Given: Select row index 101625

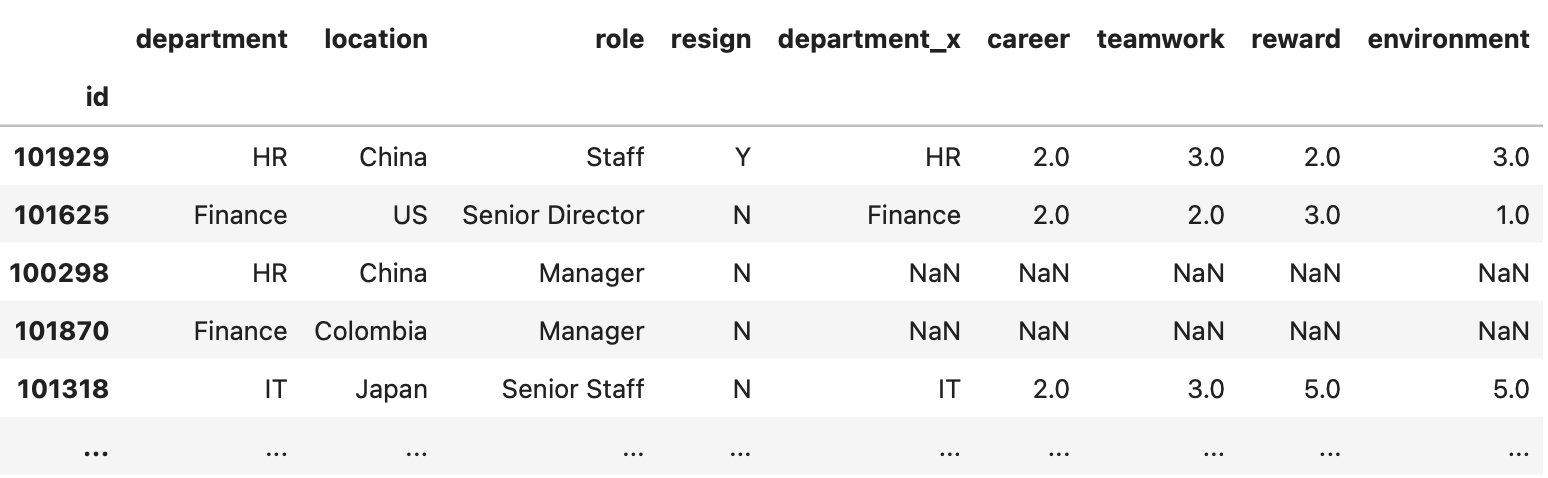Looking at the screenshot, I should point(62,215).
